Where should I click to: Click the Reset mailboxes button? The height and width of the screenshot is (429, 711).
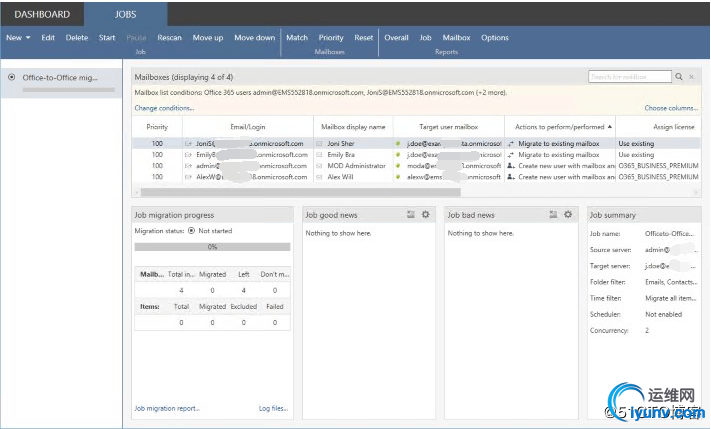364,38
